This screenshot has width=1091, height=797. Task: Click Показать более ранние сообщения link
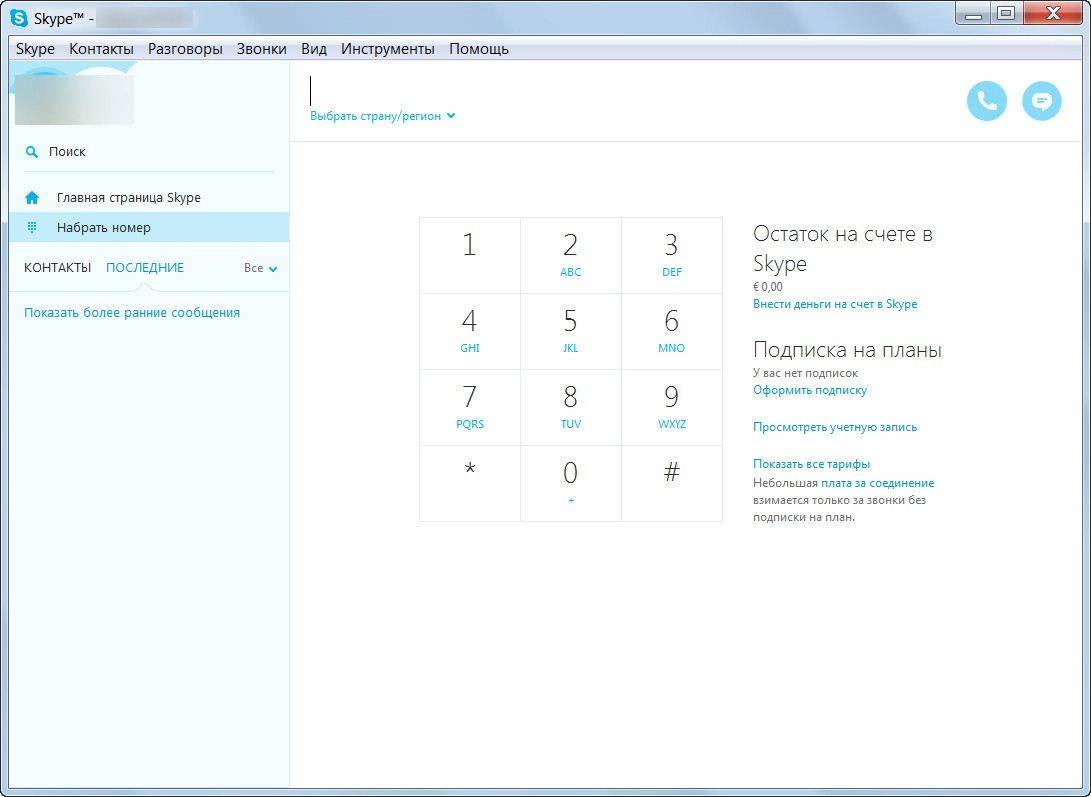pyautogui.click(x=132, y=313)
